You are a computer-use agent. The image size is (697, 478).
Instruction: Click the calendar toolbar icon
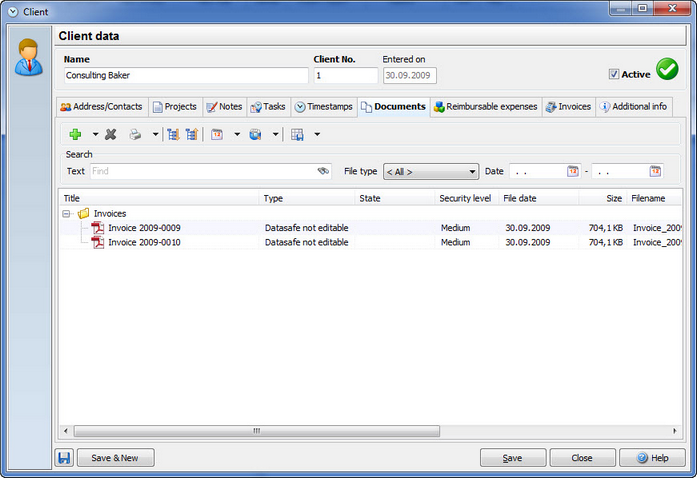coord(217,134)
